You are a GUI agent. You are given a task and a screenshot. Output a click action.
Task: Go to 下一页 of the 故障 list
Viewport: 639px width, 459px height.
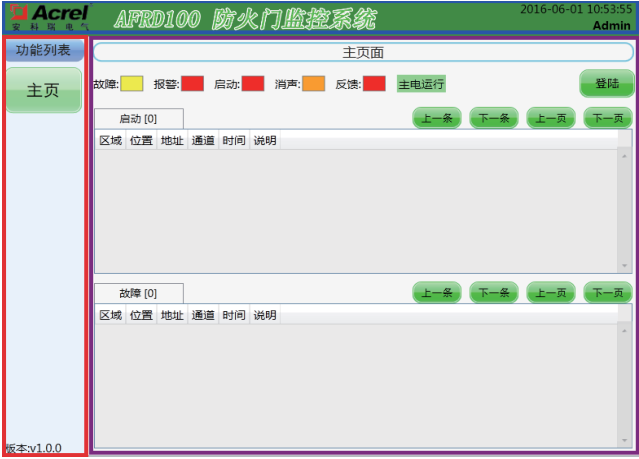pos(608,293)
